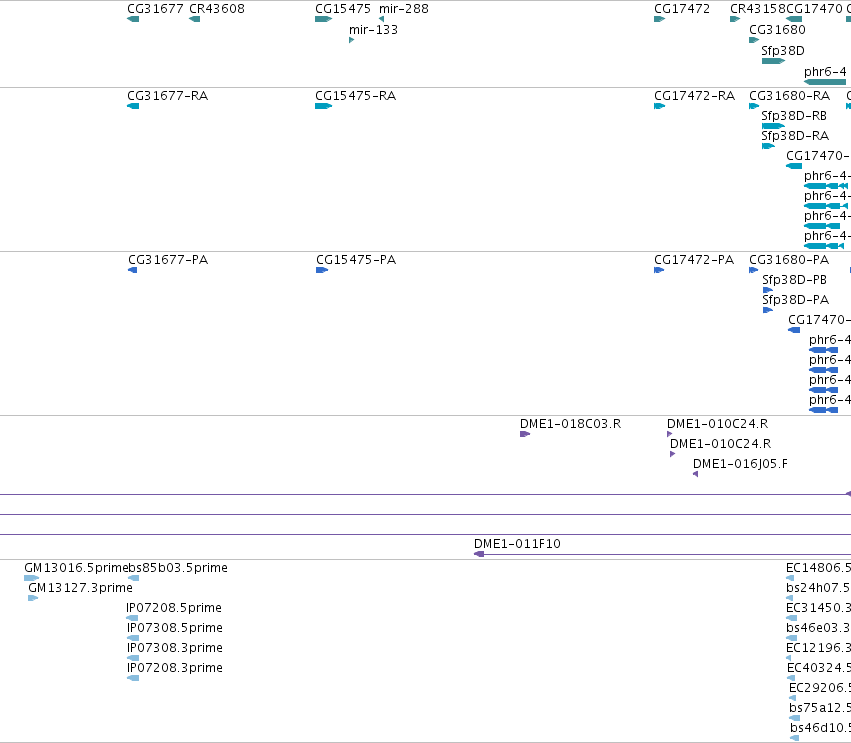
Task: Open transcript CG31680-RA label
Action: click(x=790, y=96)
